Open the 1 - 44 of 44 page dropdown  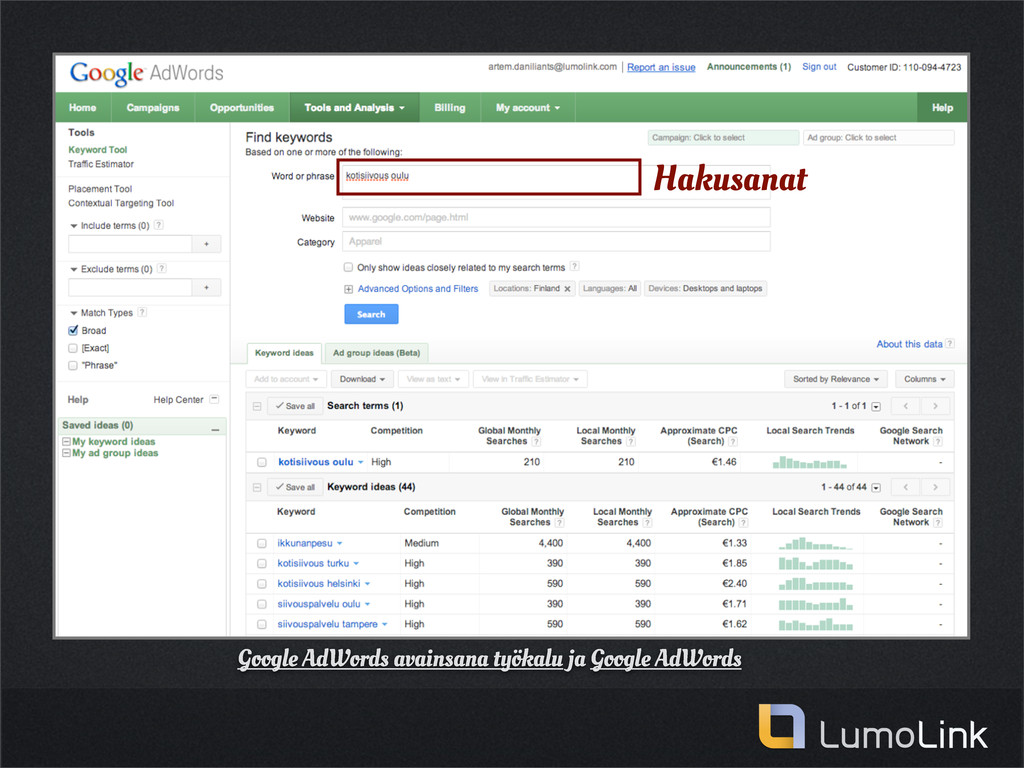[x=876, y=488]
